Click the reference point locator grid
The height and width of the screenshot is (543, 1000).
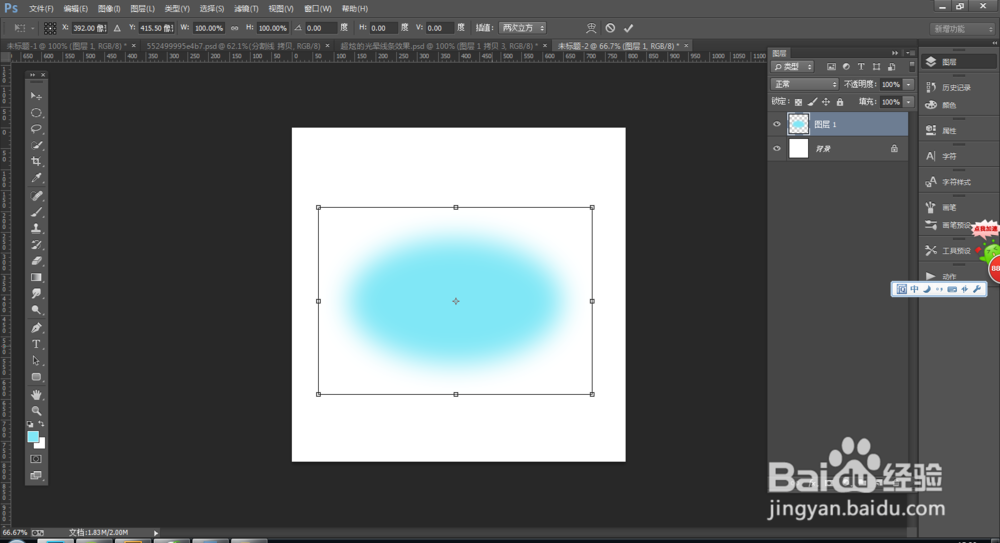[50, 28]
